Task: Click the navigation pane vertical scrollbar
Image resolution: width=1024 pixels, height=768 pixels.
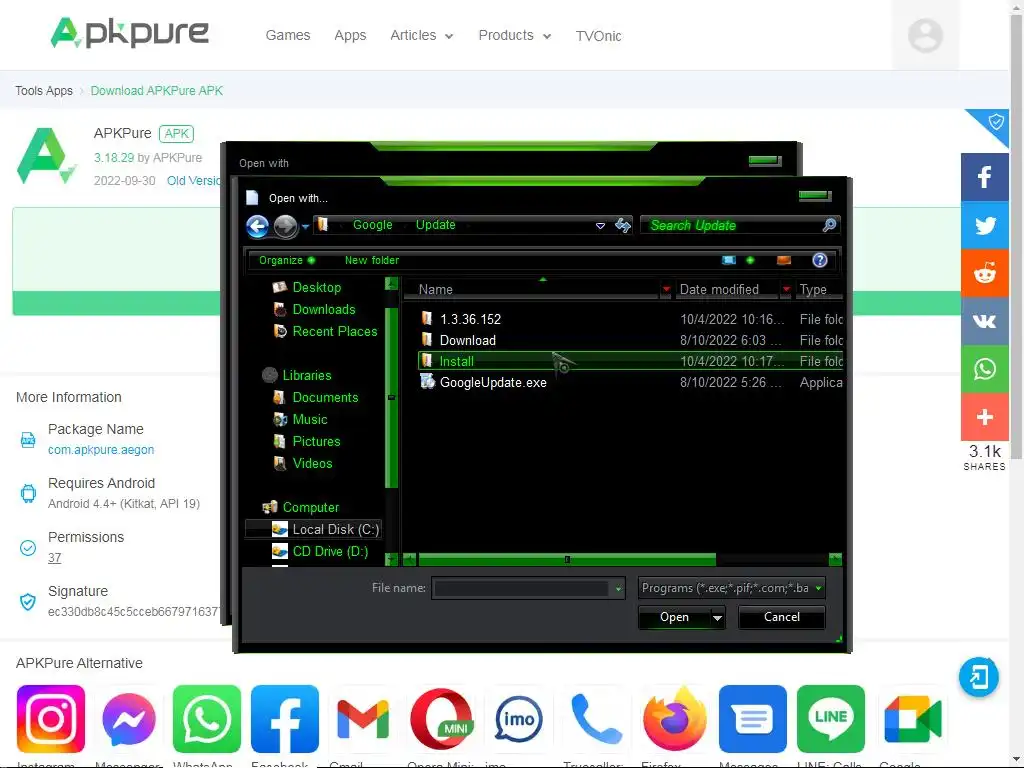Action: pyautogui.click(x=391, y=397)
